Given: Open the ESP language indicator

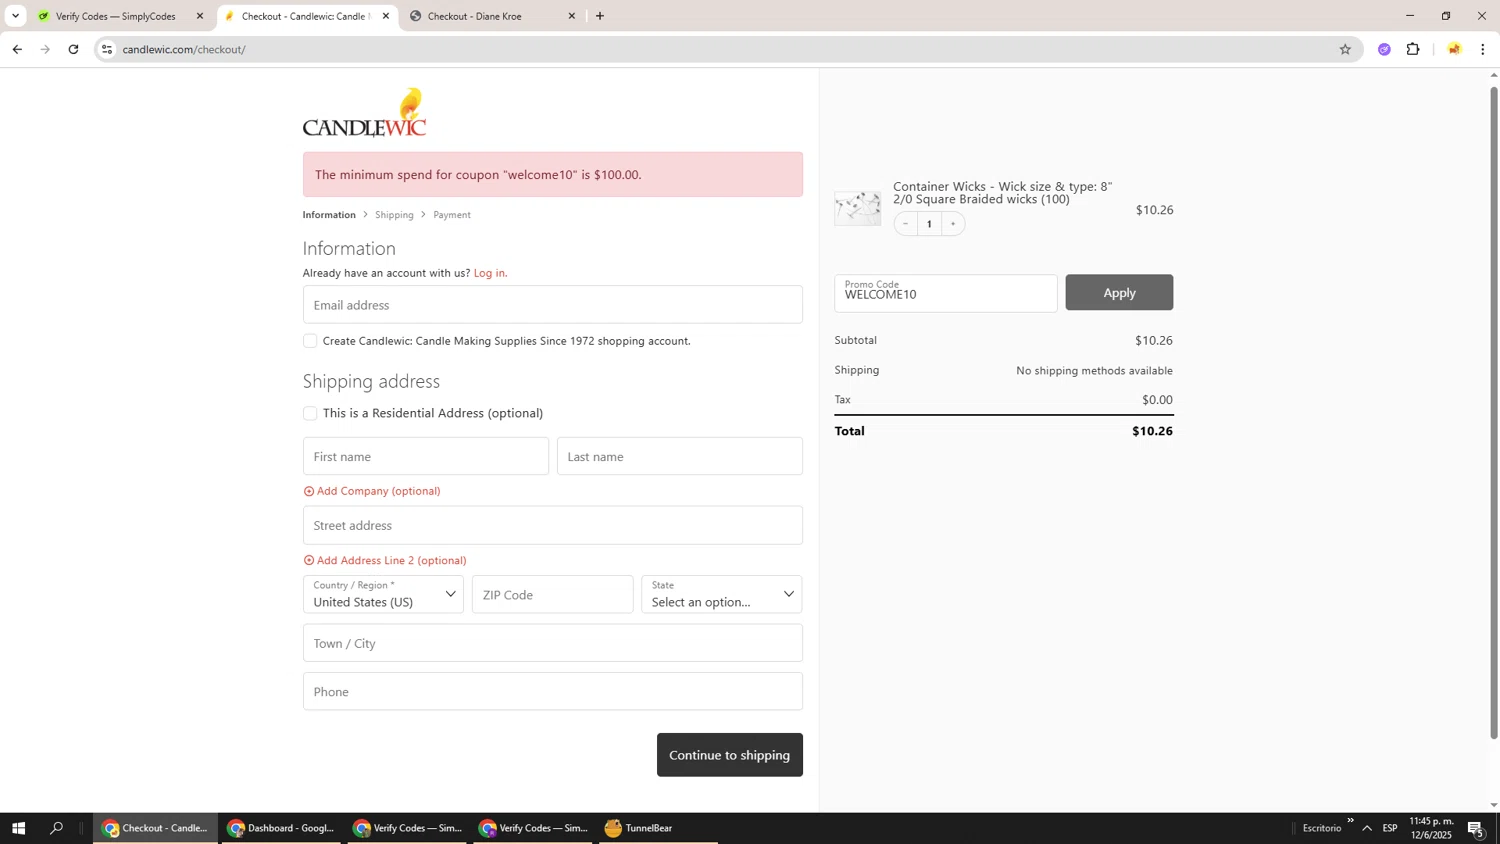Looking at the screenshot, I should tap(1390, 828).
